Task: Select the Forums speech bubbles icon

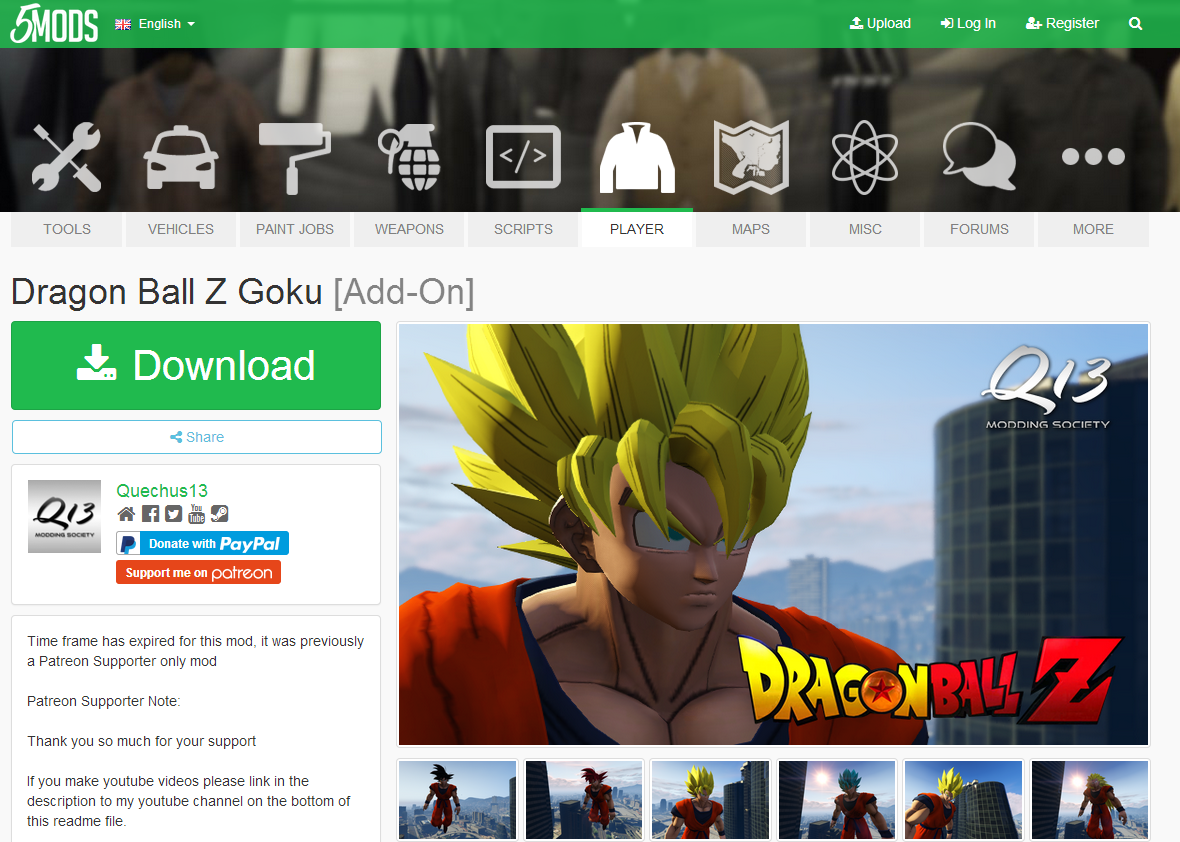Action: click(979, 157)
